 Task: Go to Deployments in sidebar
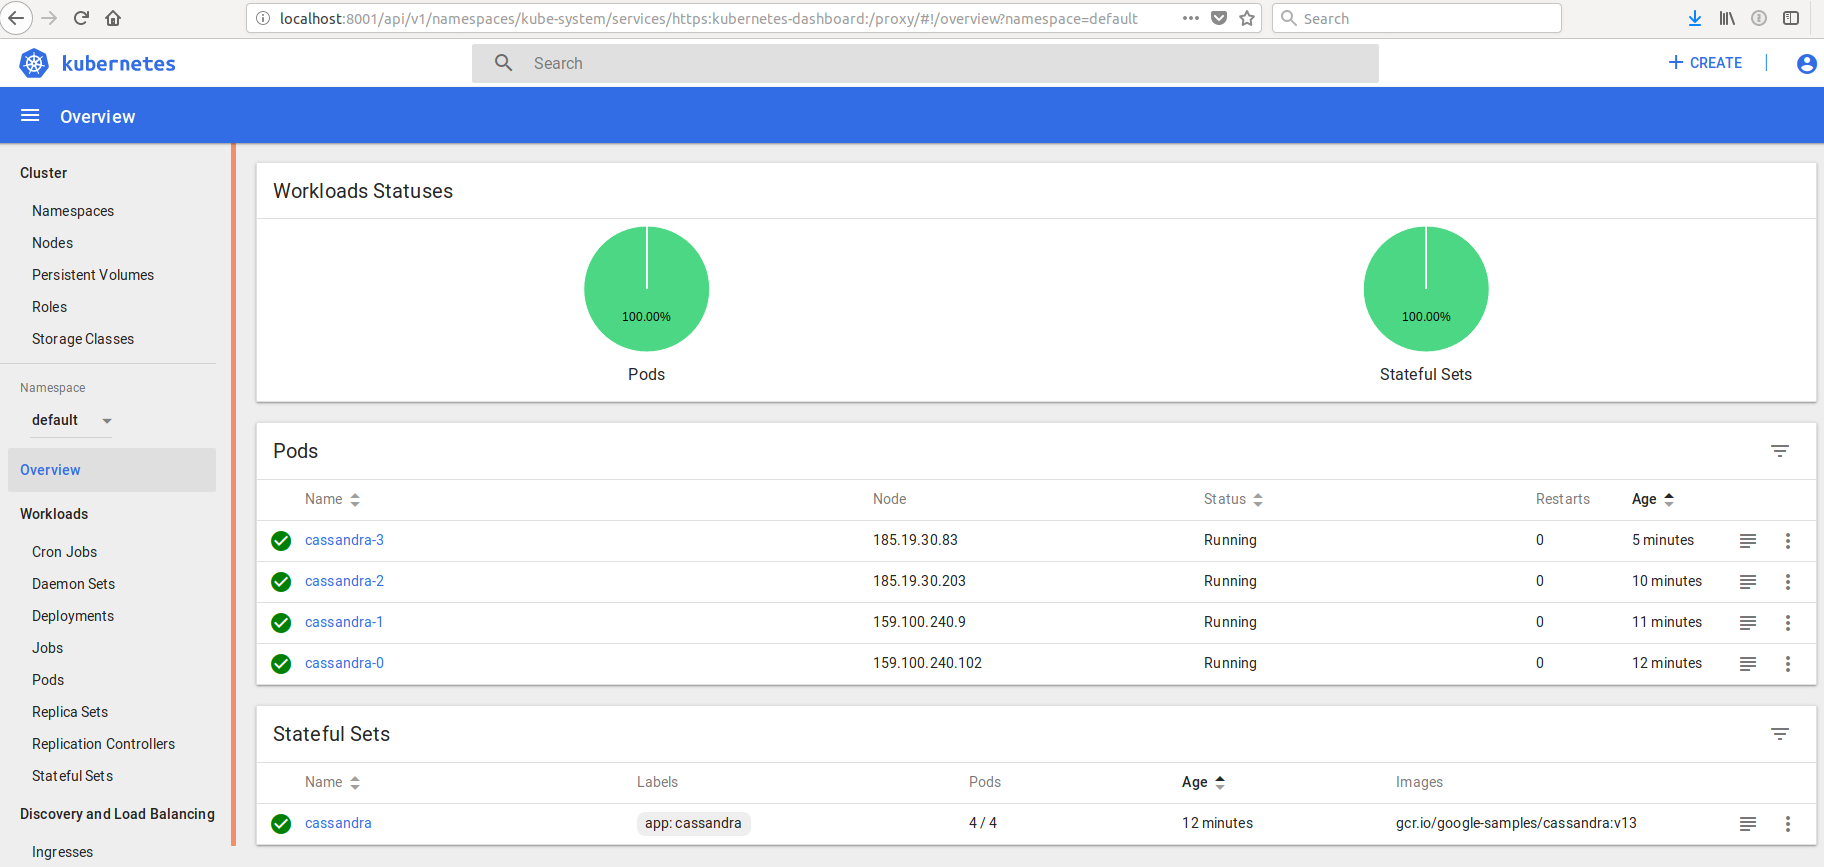pyautogui.click(x=73, y=616)
